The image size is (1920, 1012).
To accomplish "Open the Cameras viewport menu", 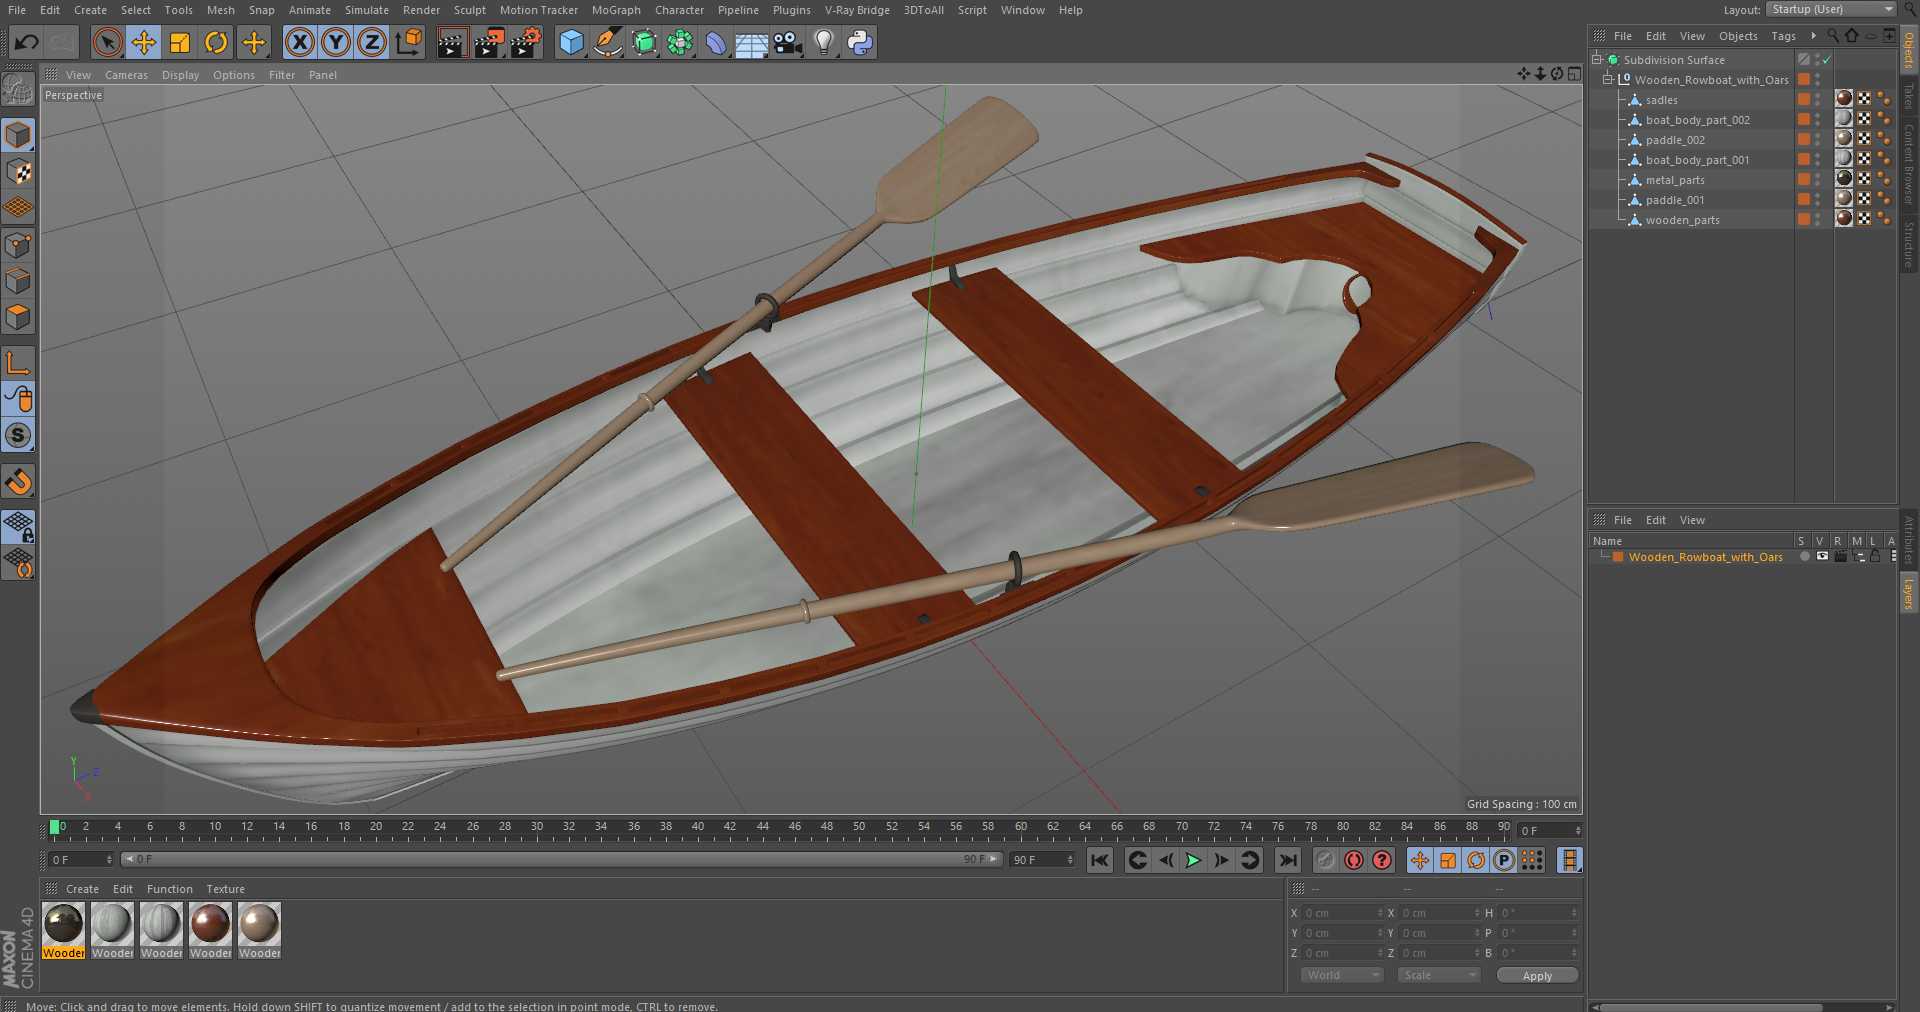I will click(x=126, y=75).
